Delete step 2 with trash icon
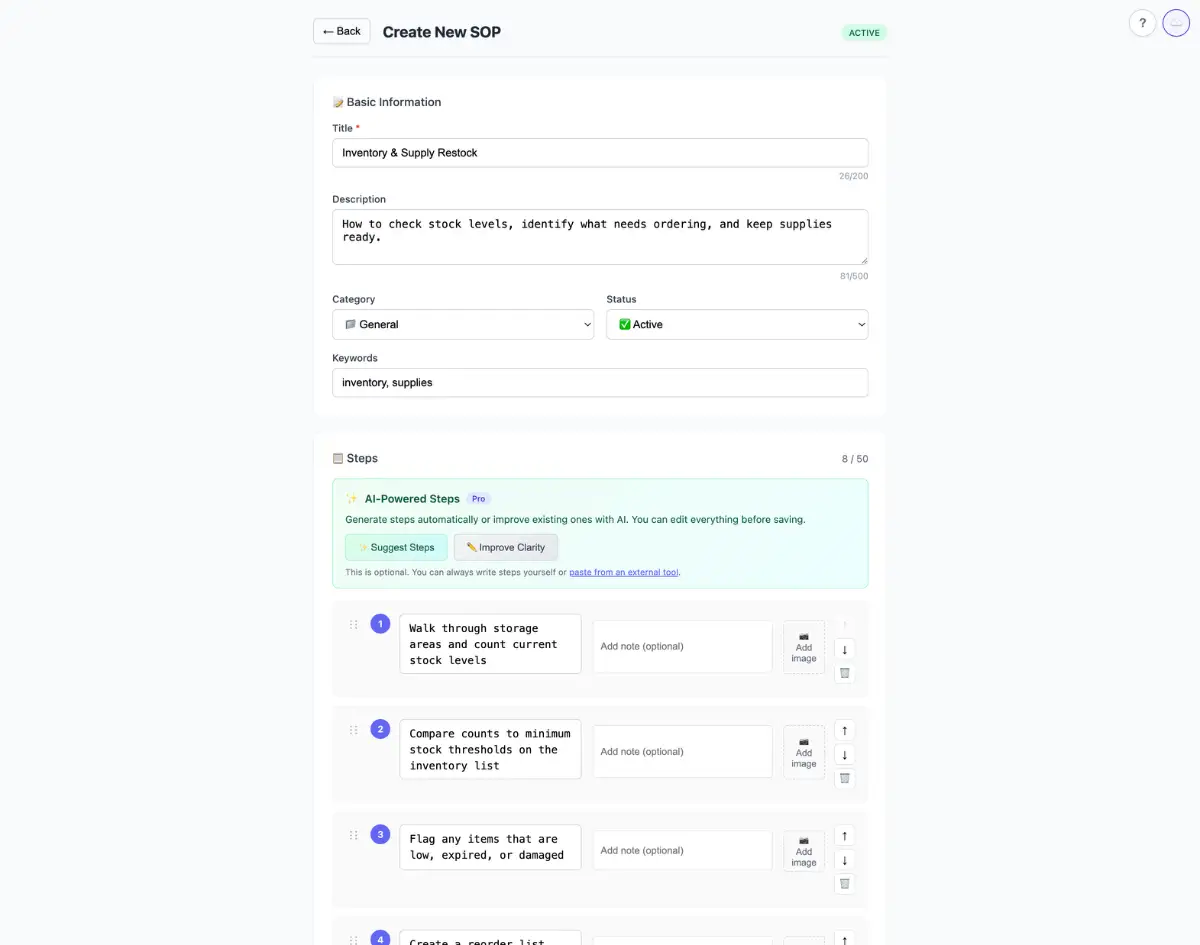The image size is (1200, 945). pyautogui.click(x=845, y=778)
